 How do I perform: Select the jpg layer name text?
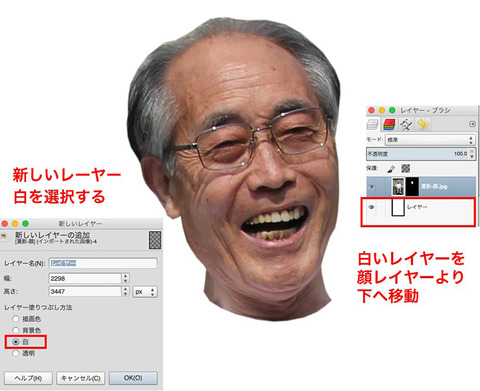pos(434,186)
